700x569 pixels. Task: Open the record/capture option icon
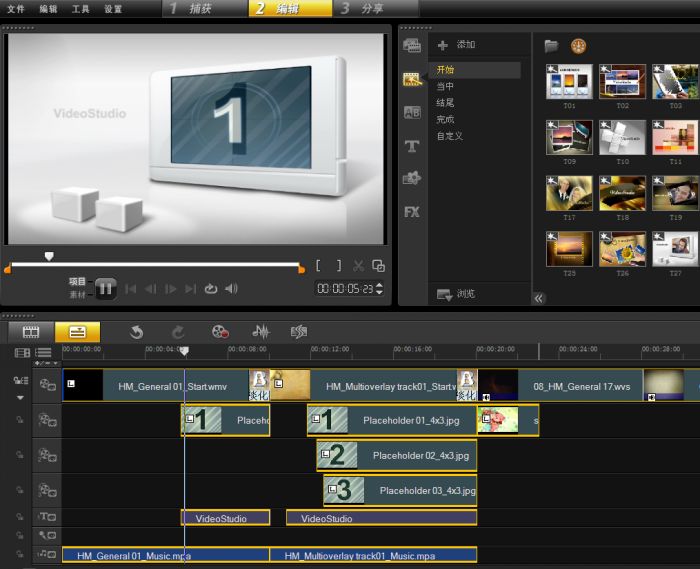point(220,332)
